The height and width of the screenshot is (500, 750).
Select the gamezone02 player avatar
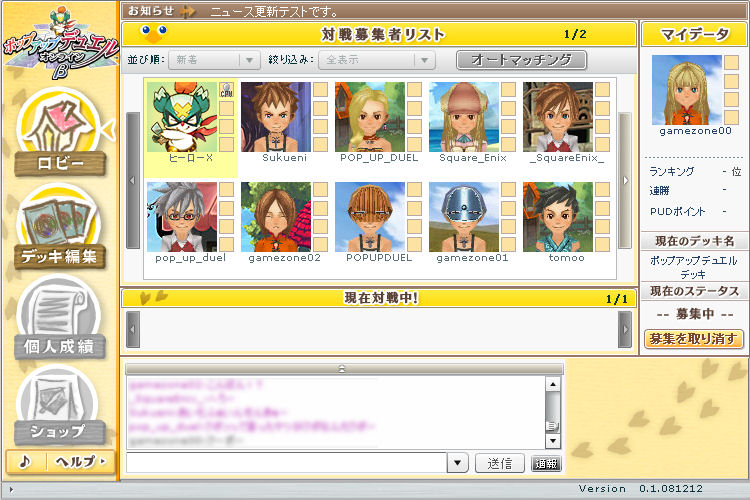pyautogui.click(x=276, y=217)
